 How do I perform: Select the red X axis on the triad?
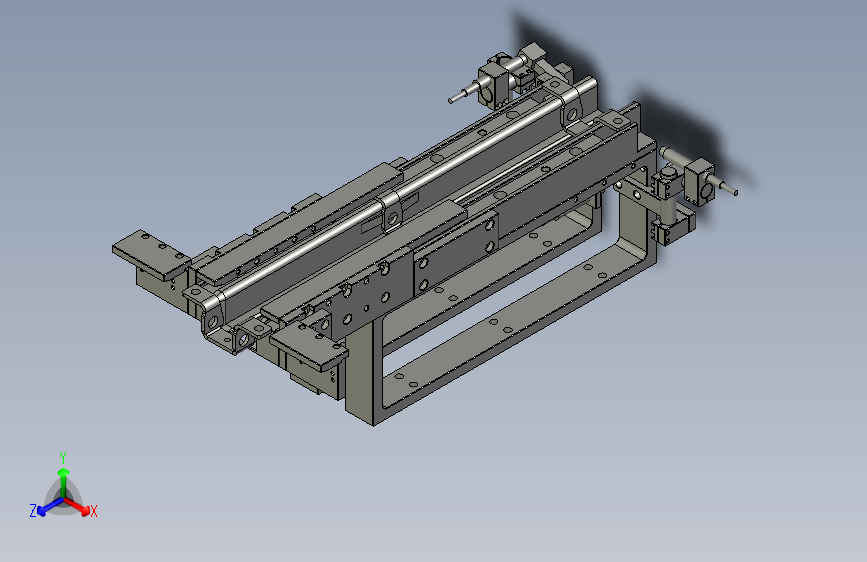point(77,506)
